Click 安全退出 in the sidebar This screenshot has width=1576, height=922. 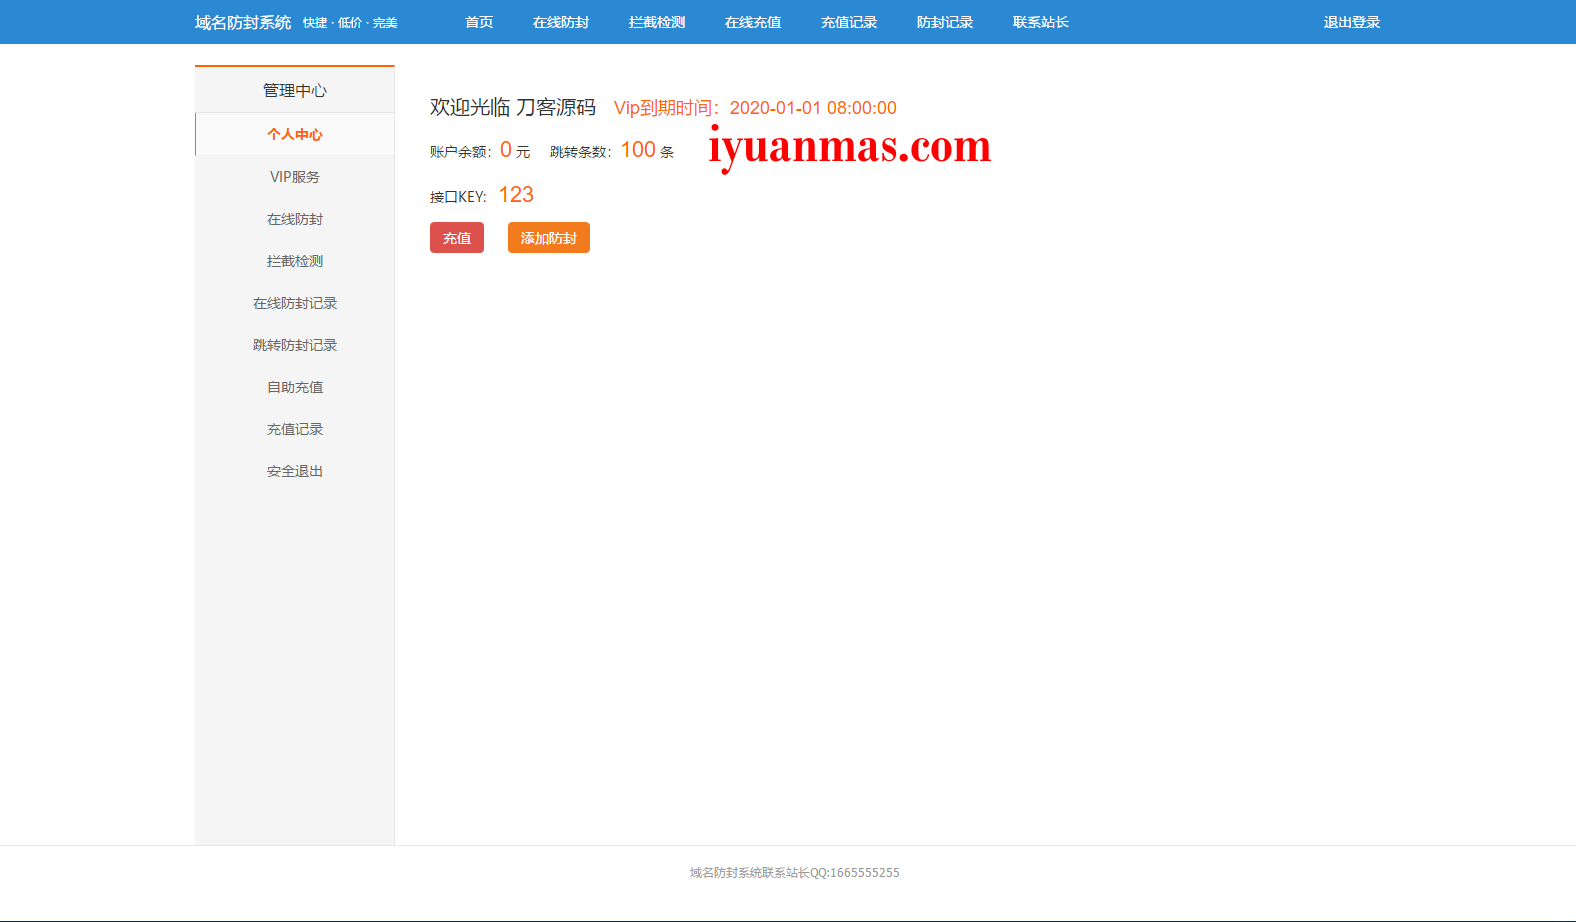pos(295,471)
